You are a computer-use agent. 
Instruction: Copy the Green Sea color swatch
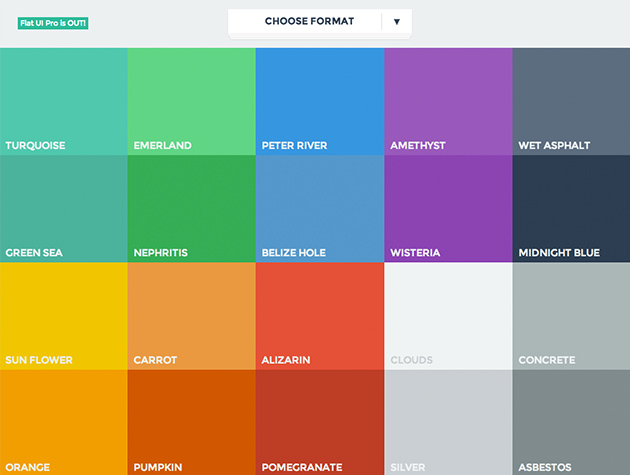click(x=64, y=209)
